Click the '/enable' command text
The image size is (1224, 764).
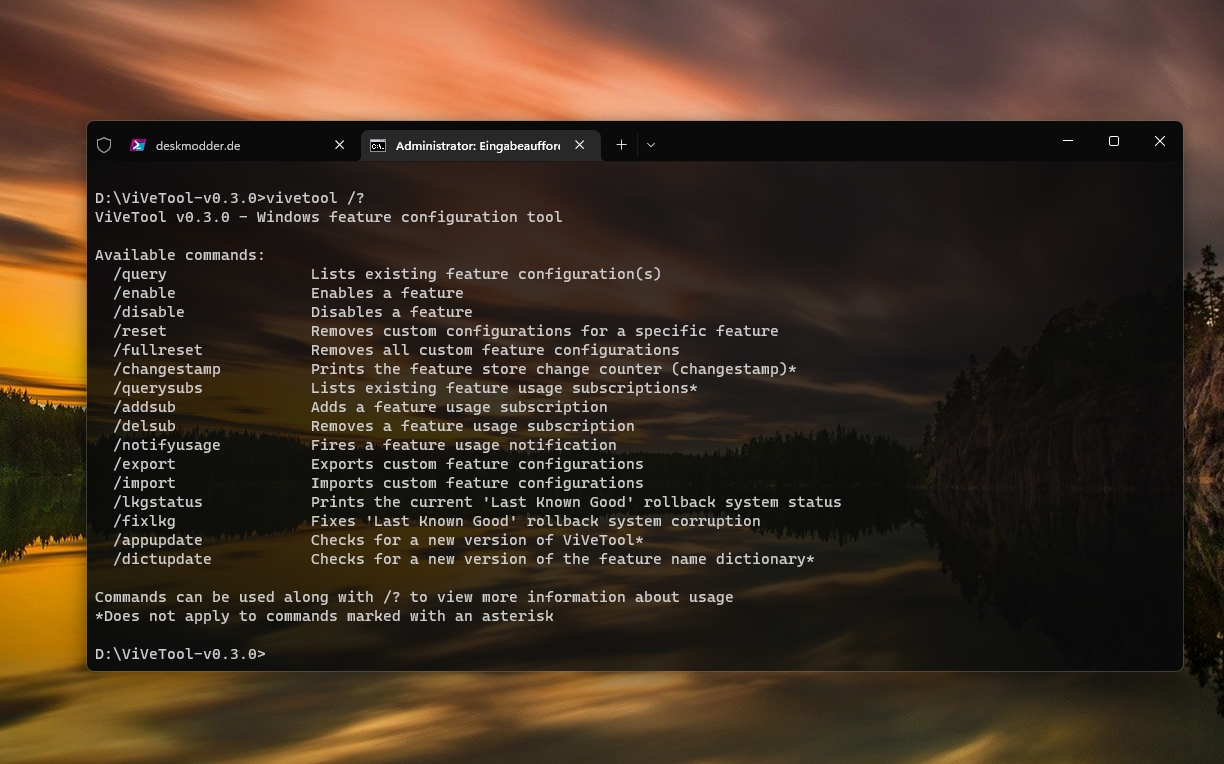(x=144, y=293)
